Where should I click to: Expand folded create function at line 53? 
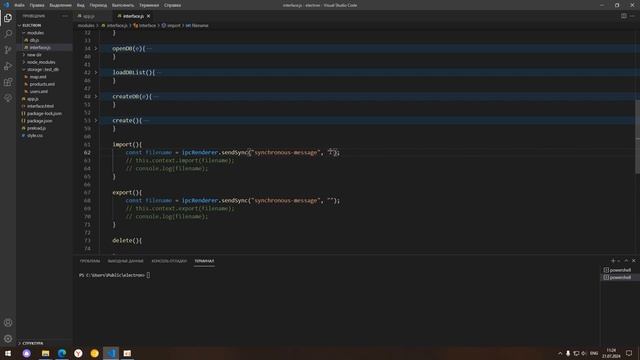point(96,121)
